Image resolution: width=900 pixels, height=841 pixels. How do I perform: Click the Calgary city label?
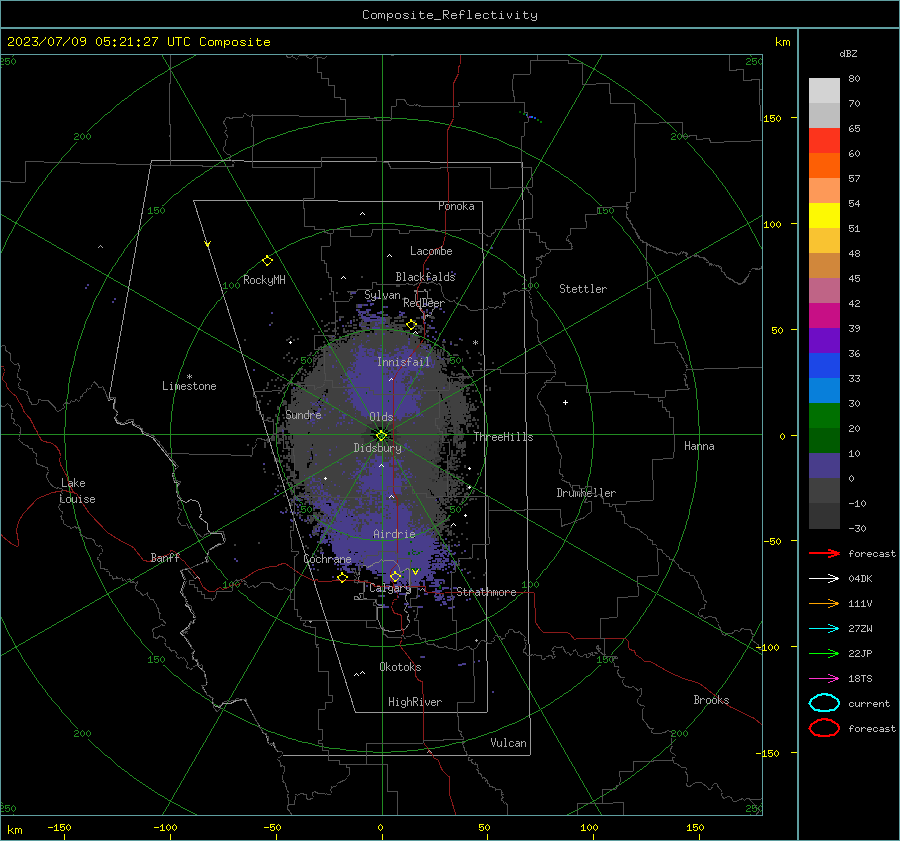[390, 588]
